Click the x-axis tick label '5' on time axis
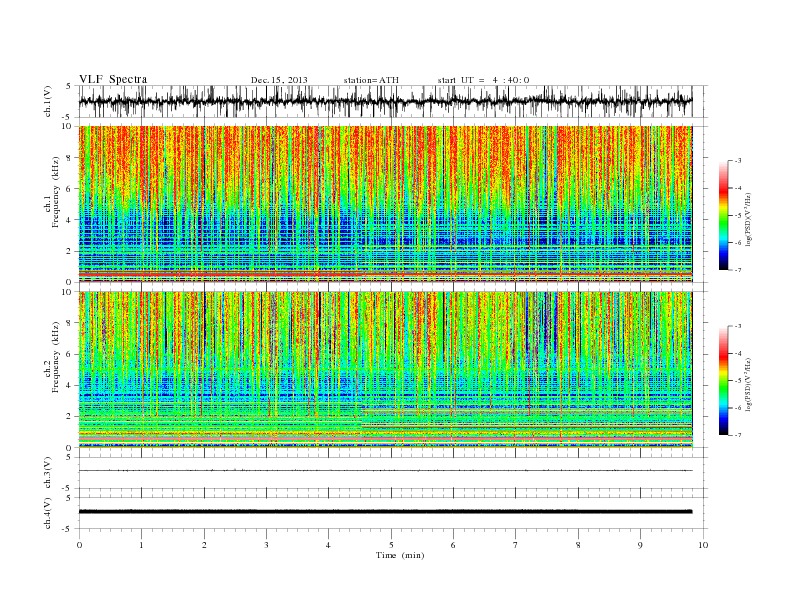This screenshot has width=792, height=612. pos(391,545)
